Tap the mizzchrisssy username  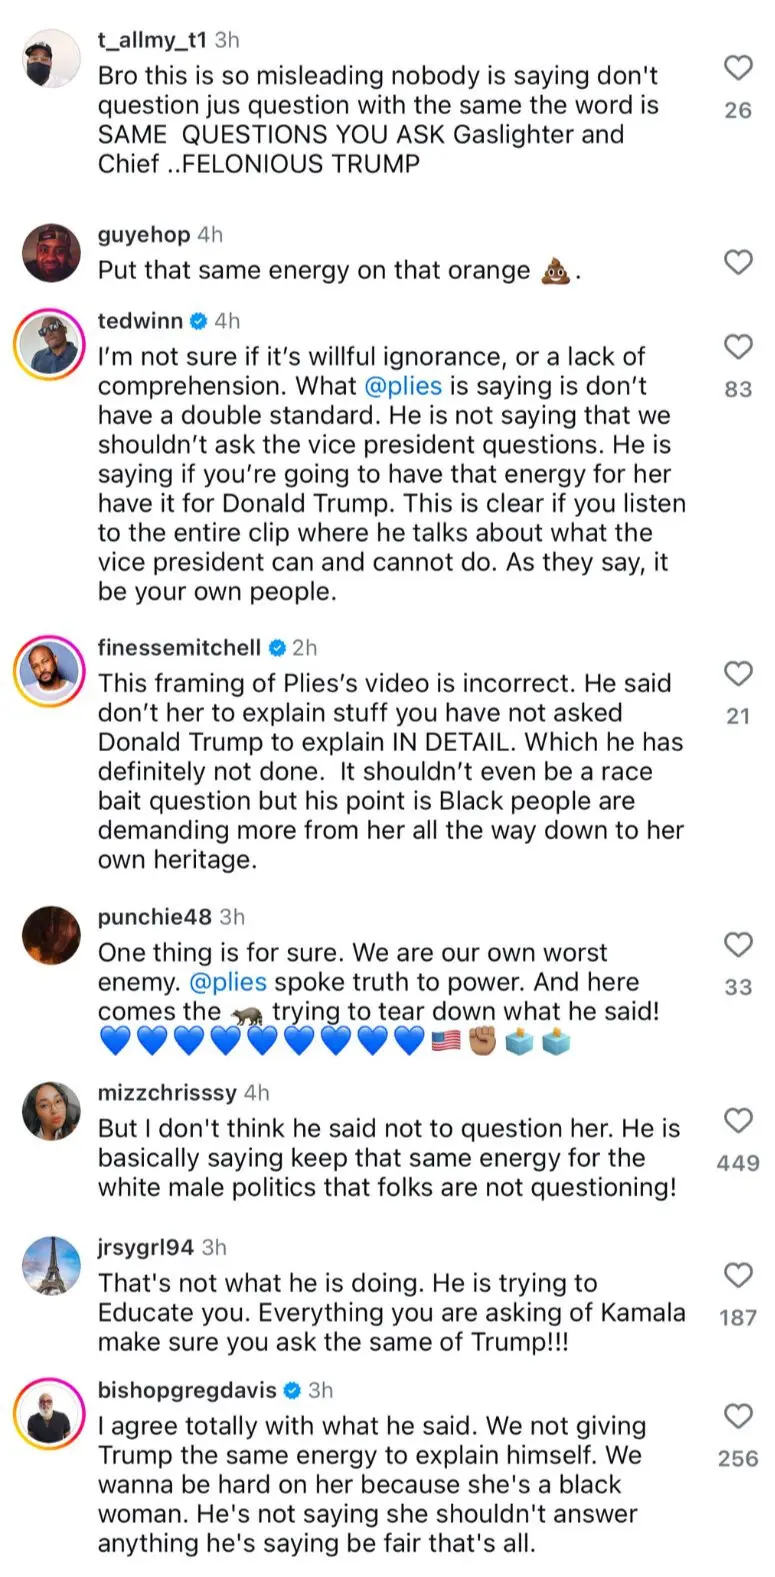167,1093
